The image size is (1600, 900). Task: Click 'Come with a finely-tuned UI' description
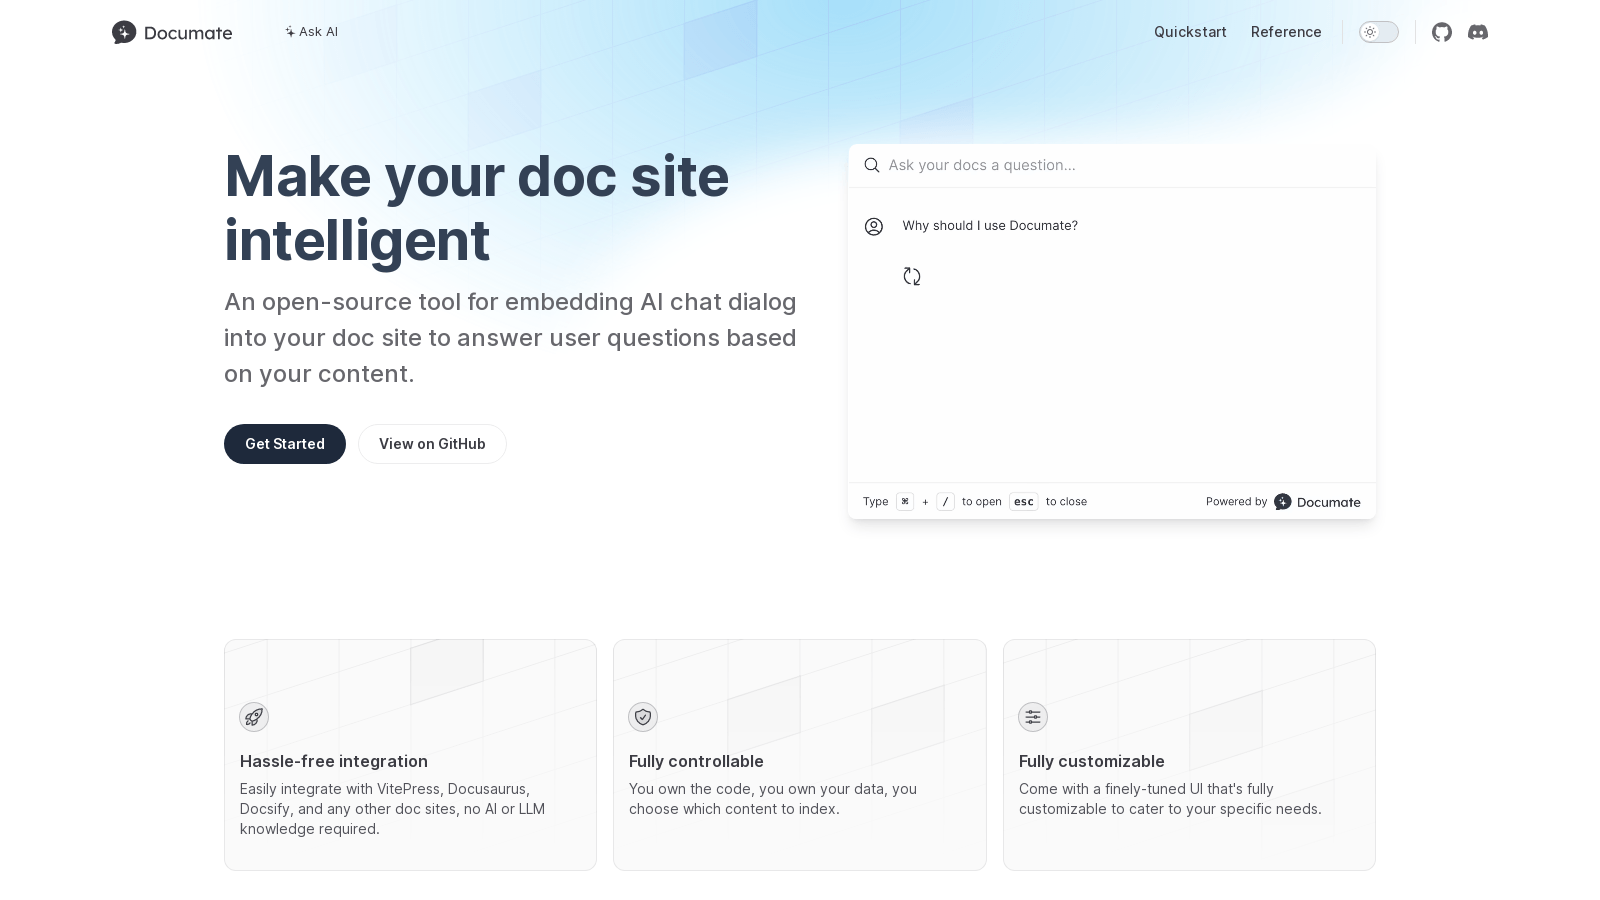[1170, 799]
